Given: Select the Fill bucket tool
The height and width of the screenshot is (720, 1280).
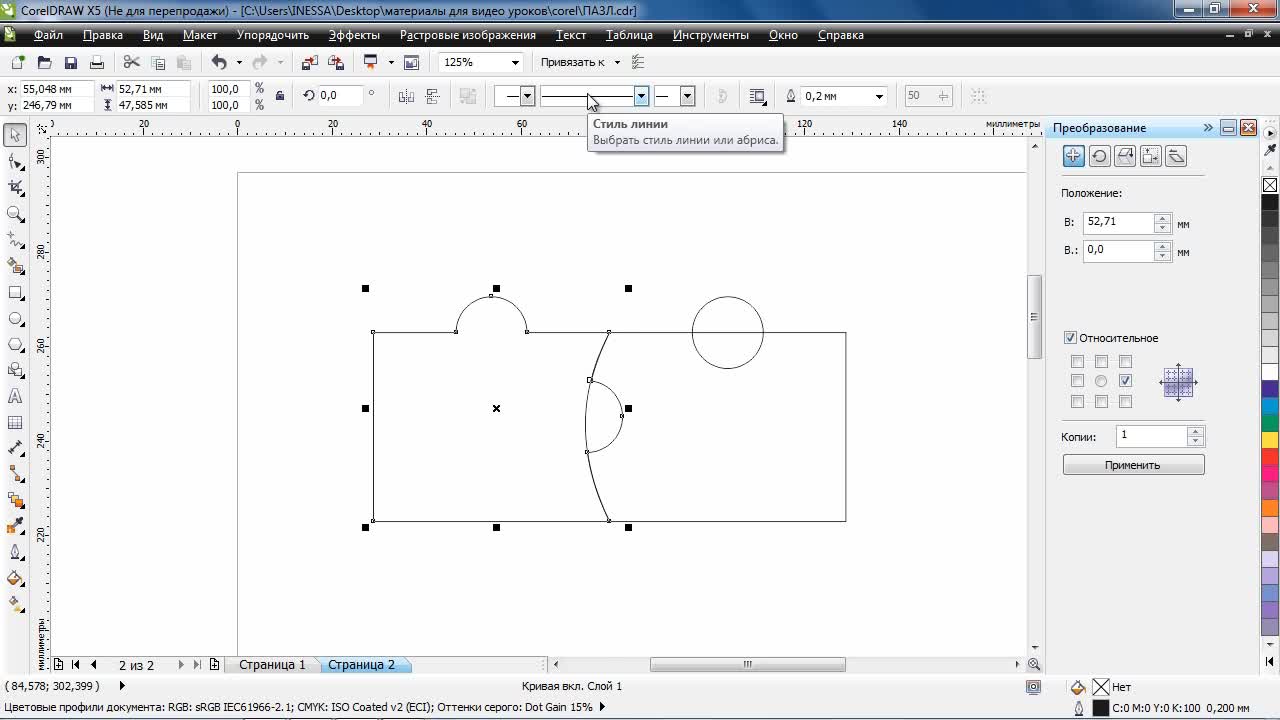Looking at the screenshot, I should 15,578.
